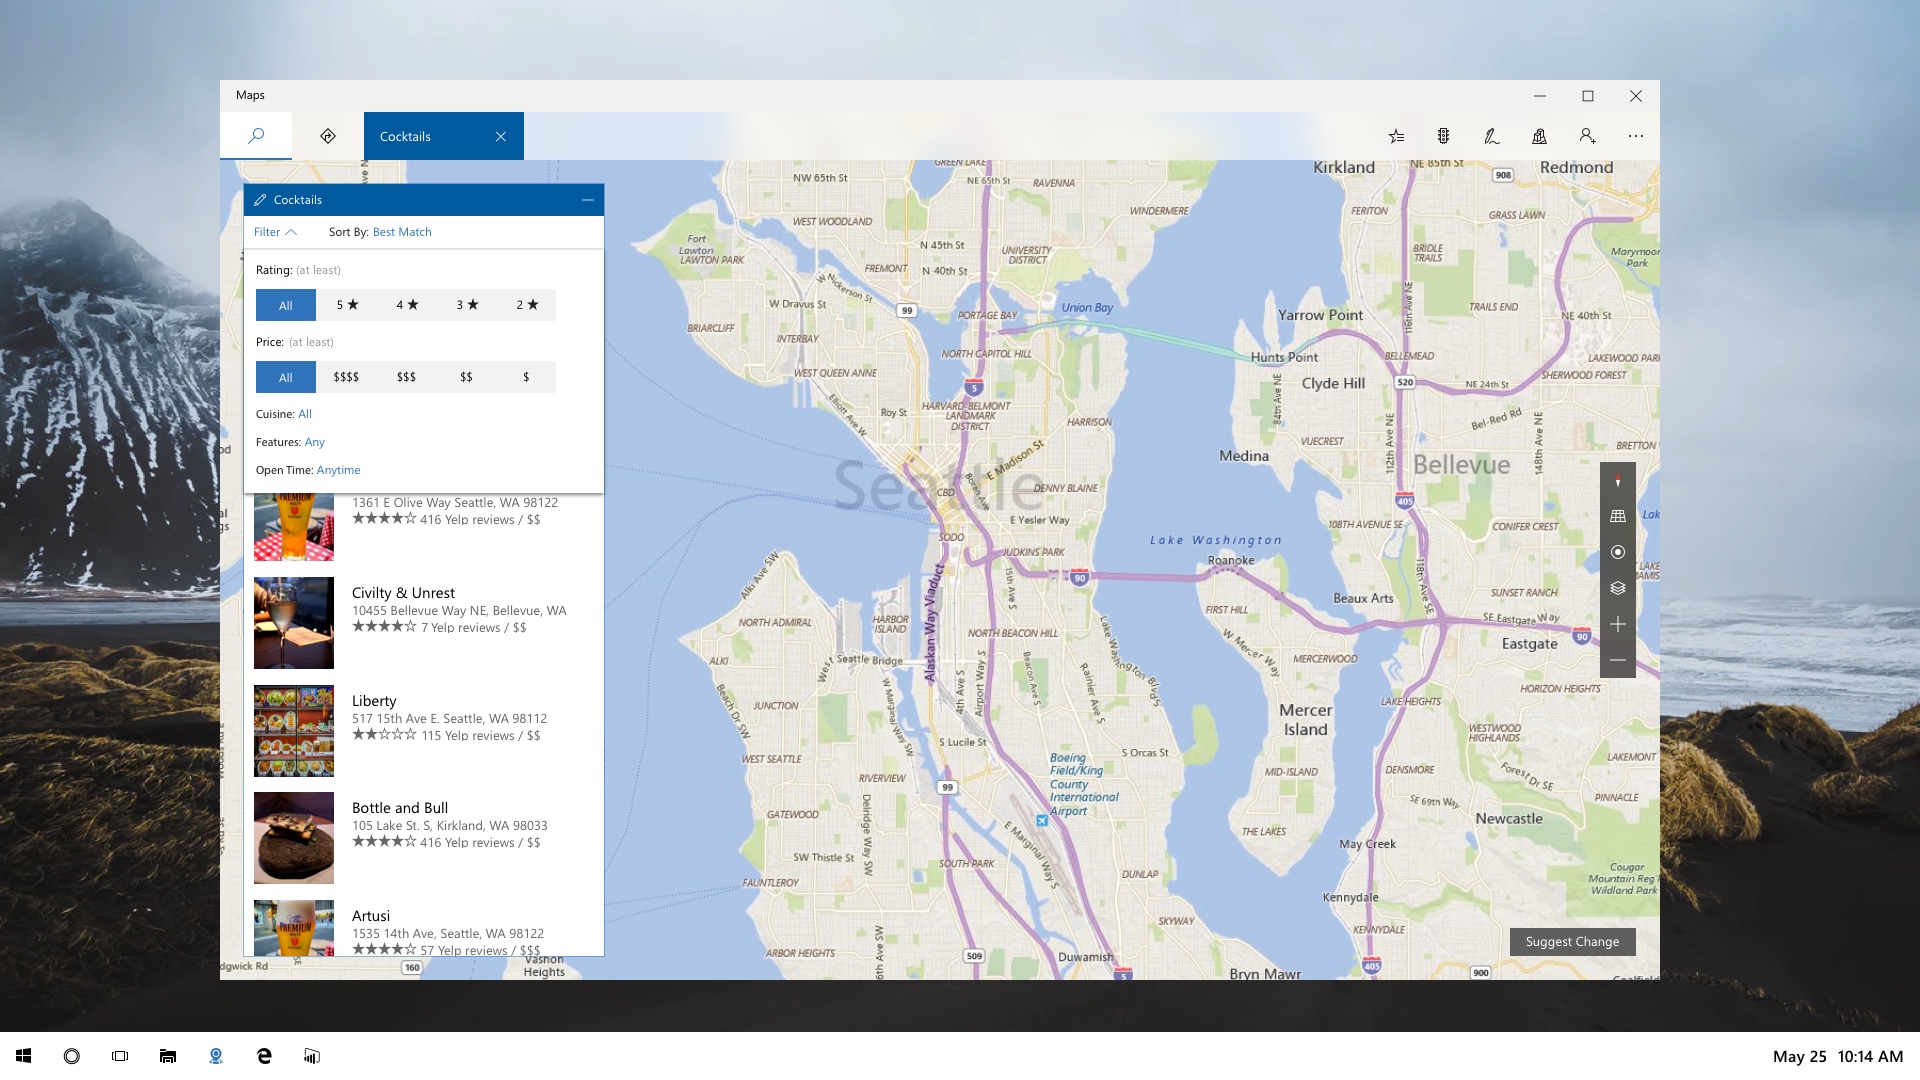This screenshot has width=1920, height=1080.
Task: Click the pencil edit icon beside Cocktails
Action: tap(260, 200)
